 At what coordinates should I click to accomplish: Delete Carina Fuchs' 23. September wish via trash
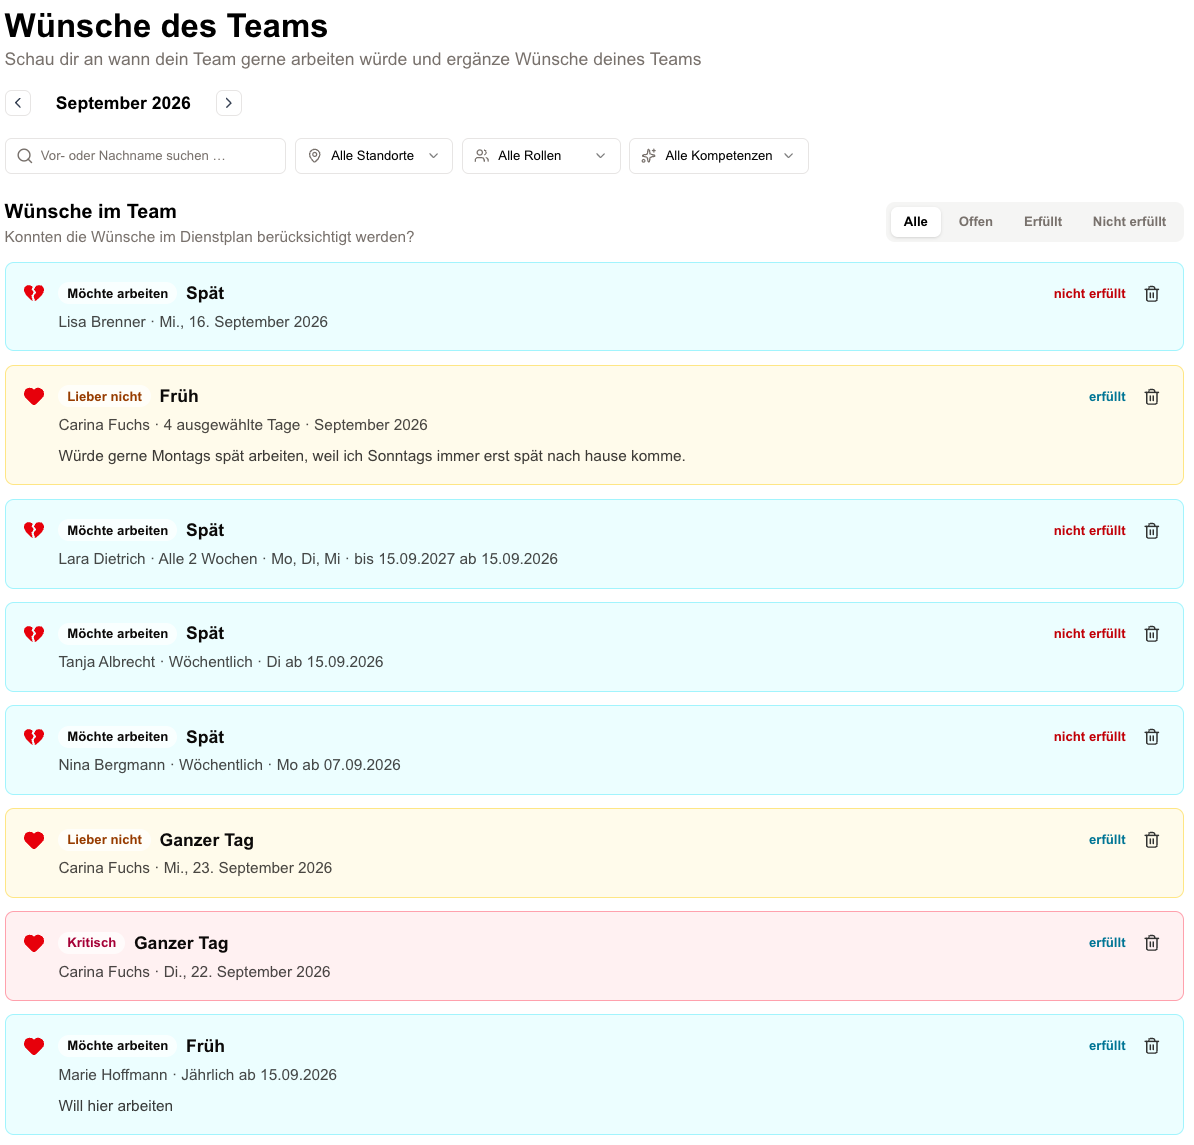click(1151, 840)
